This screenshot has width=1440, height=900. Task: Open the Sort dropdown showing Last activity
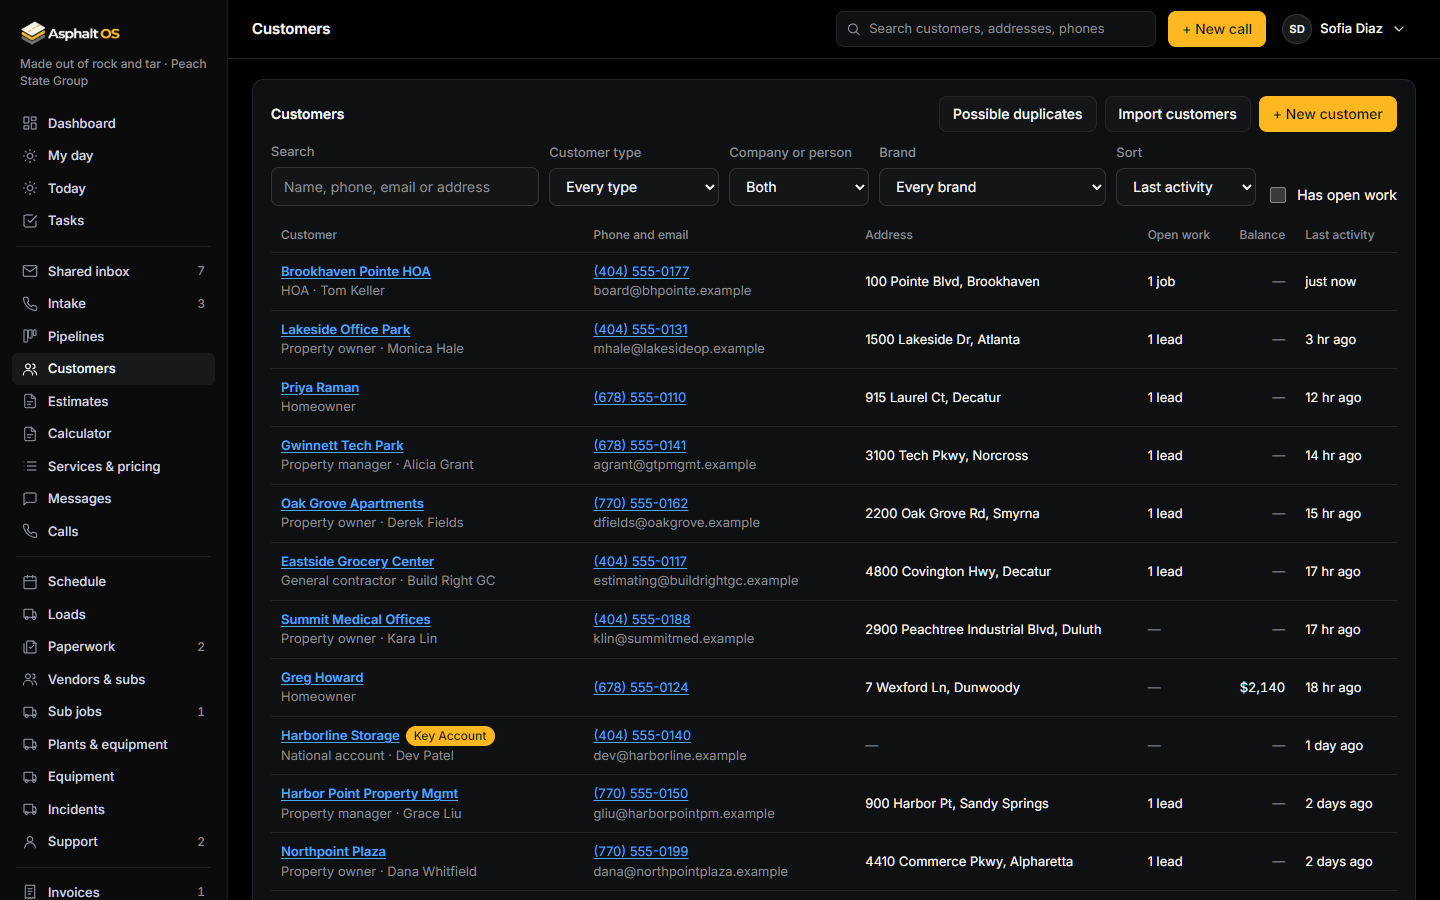coord(1186,187)
